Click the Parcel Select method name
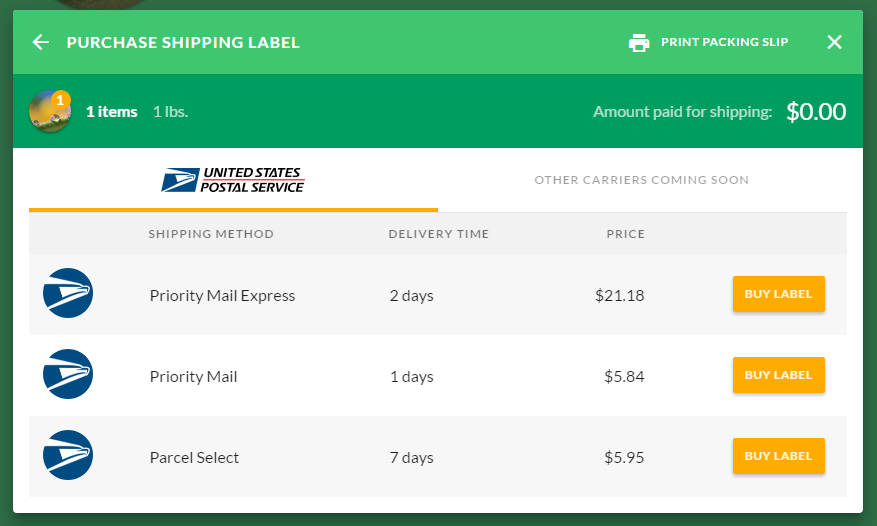 [194, 457]
